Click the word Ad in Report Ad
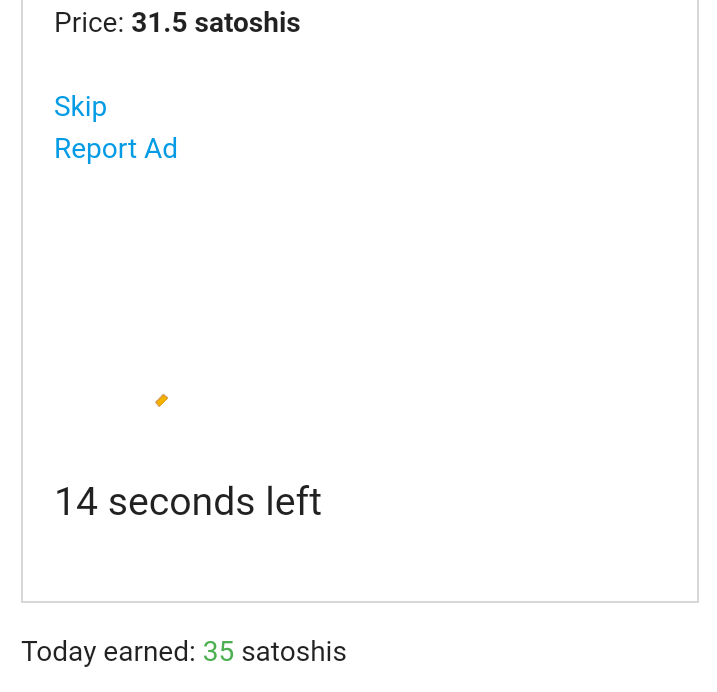This screenshot has height=692, width=717. click(161, 149)
